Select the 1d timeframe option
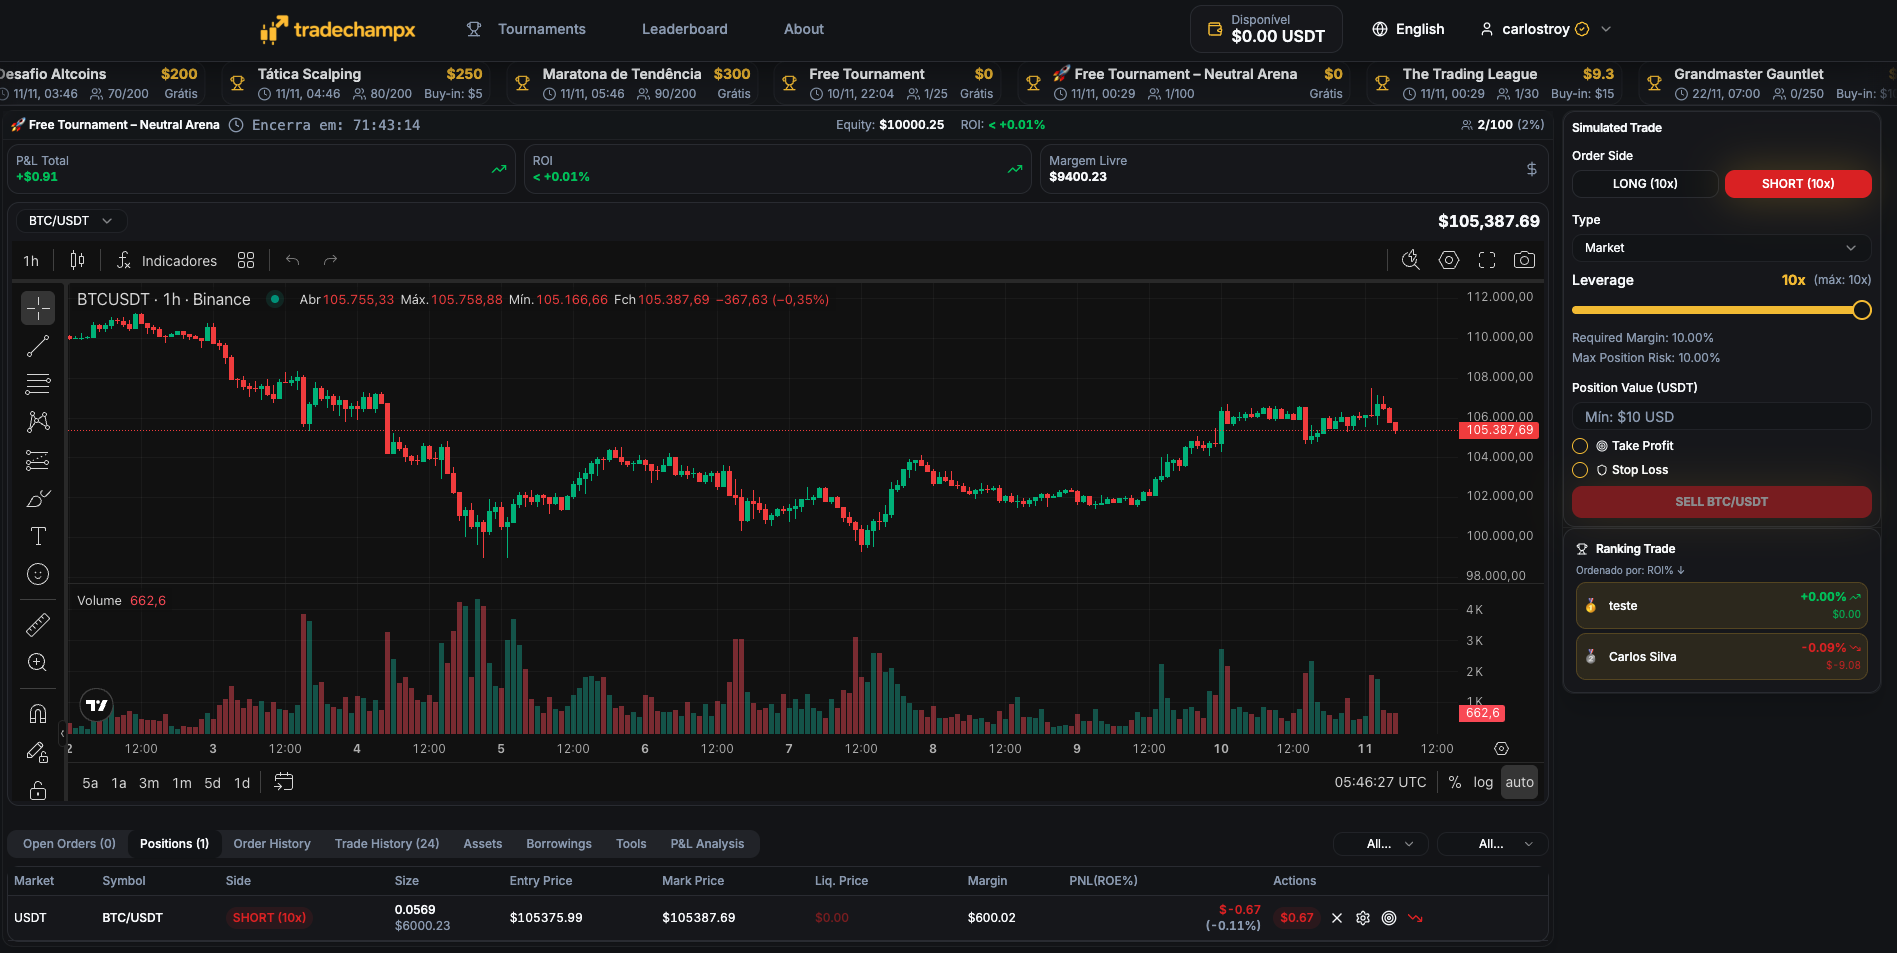The image size is (1897, 953). [x=241, y=783]
